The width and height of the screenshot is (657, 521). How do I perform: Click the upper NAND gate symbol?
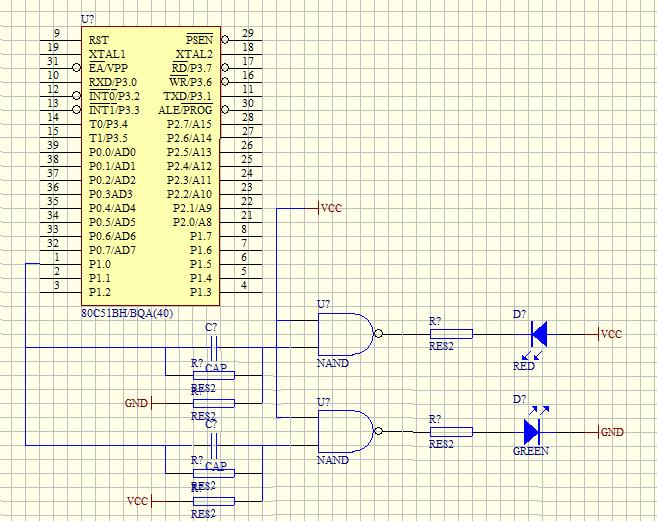click(345, 333)
